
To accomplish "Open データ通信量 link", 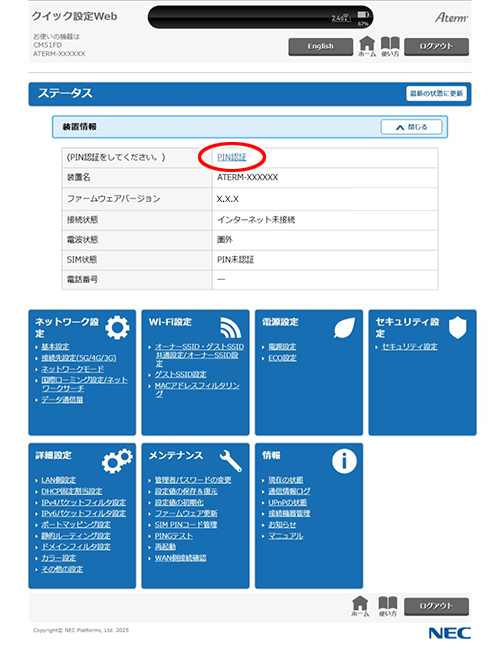I will (62, 400).
